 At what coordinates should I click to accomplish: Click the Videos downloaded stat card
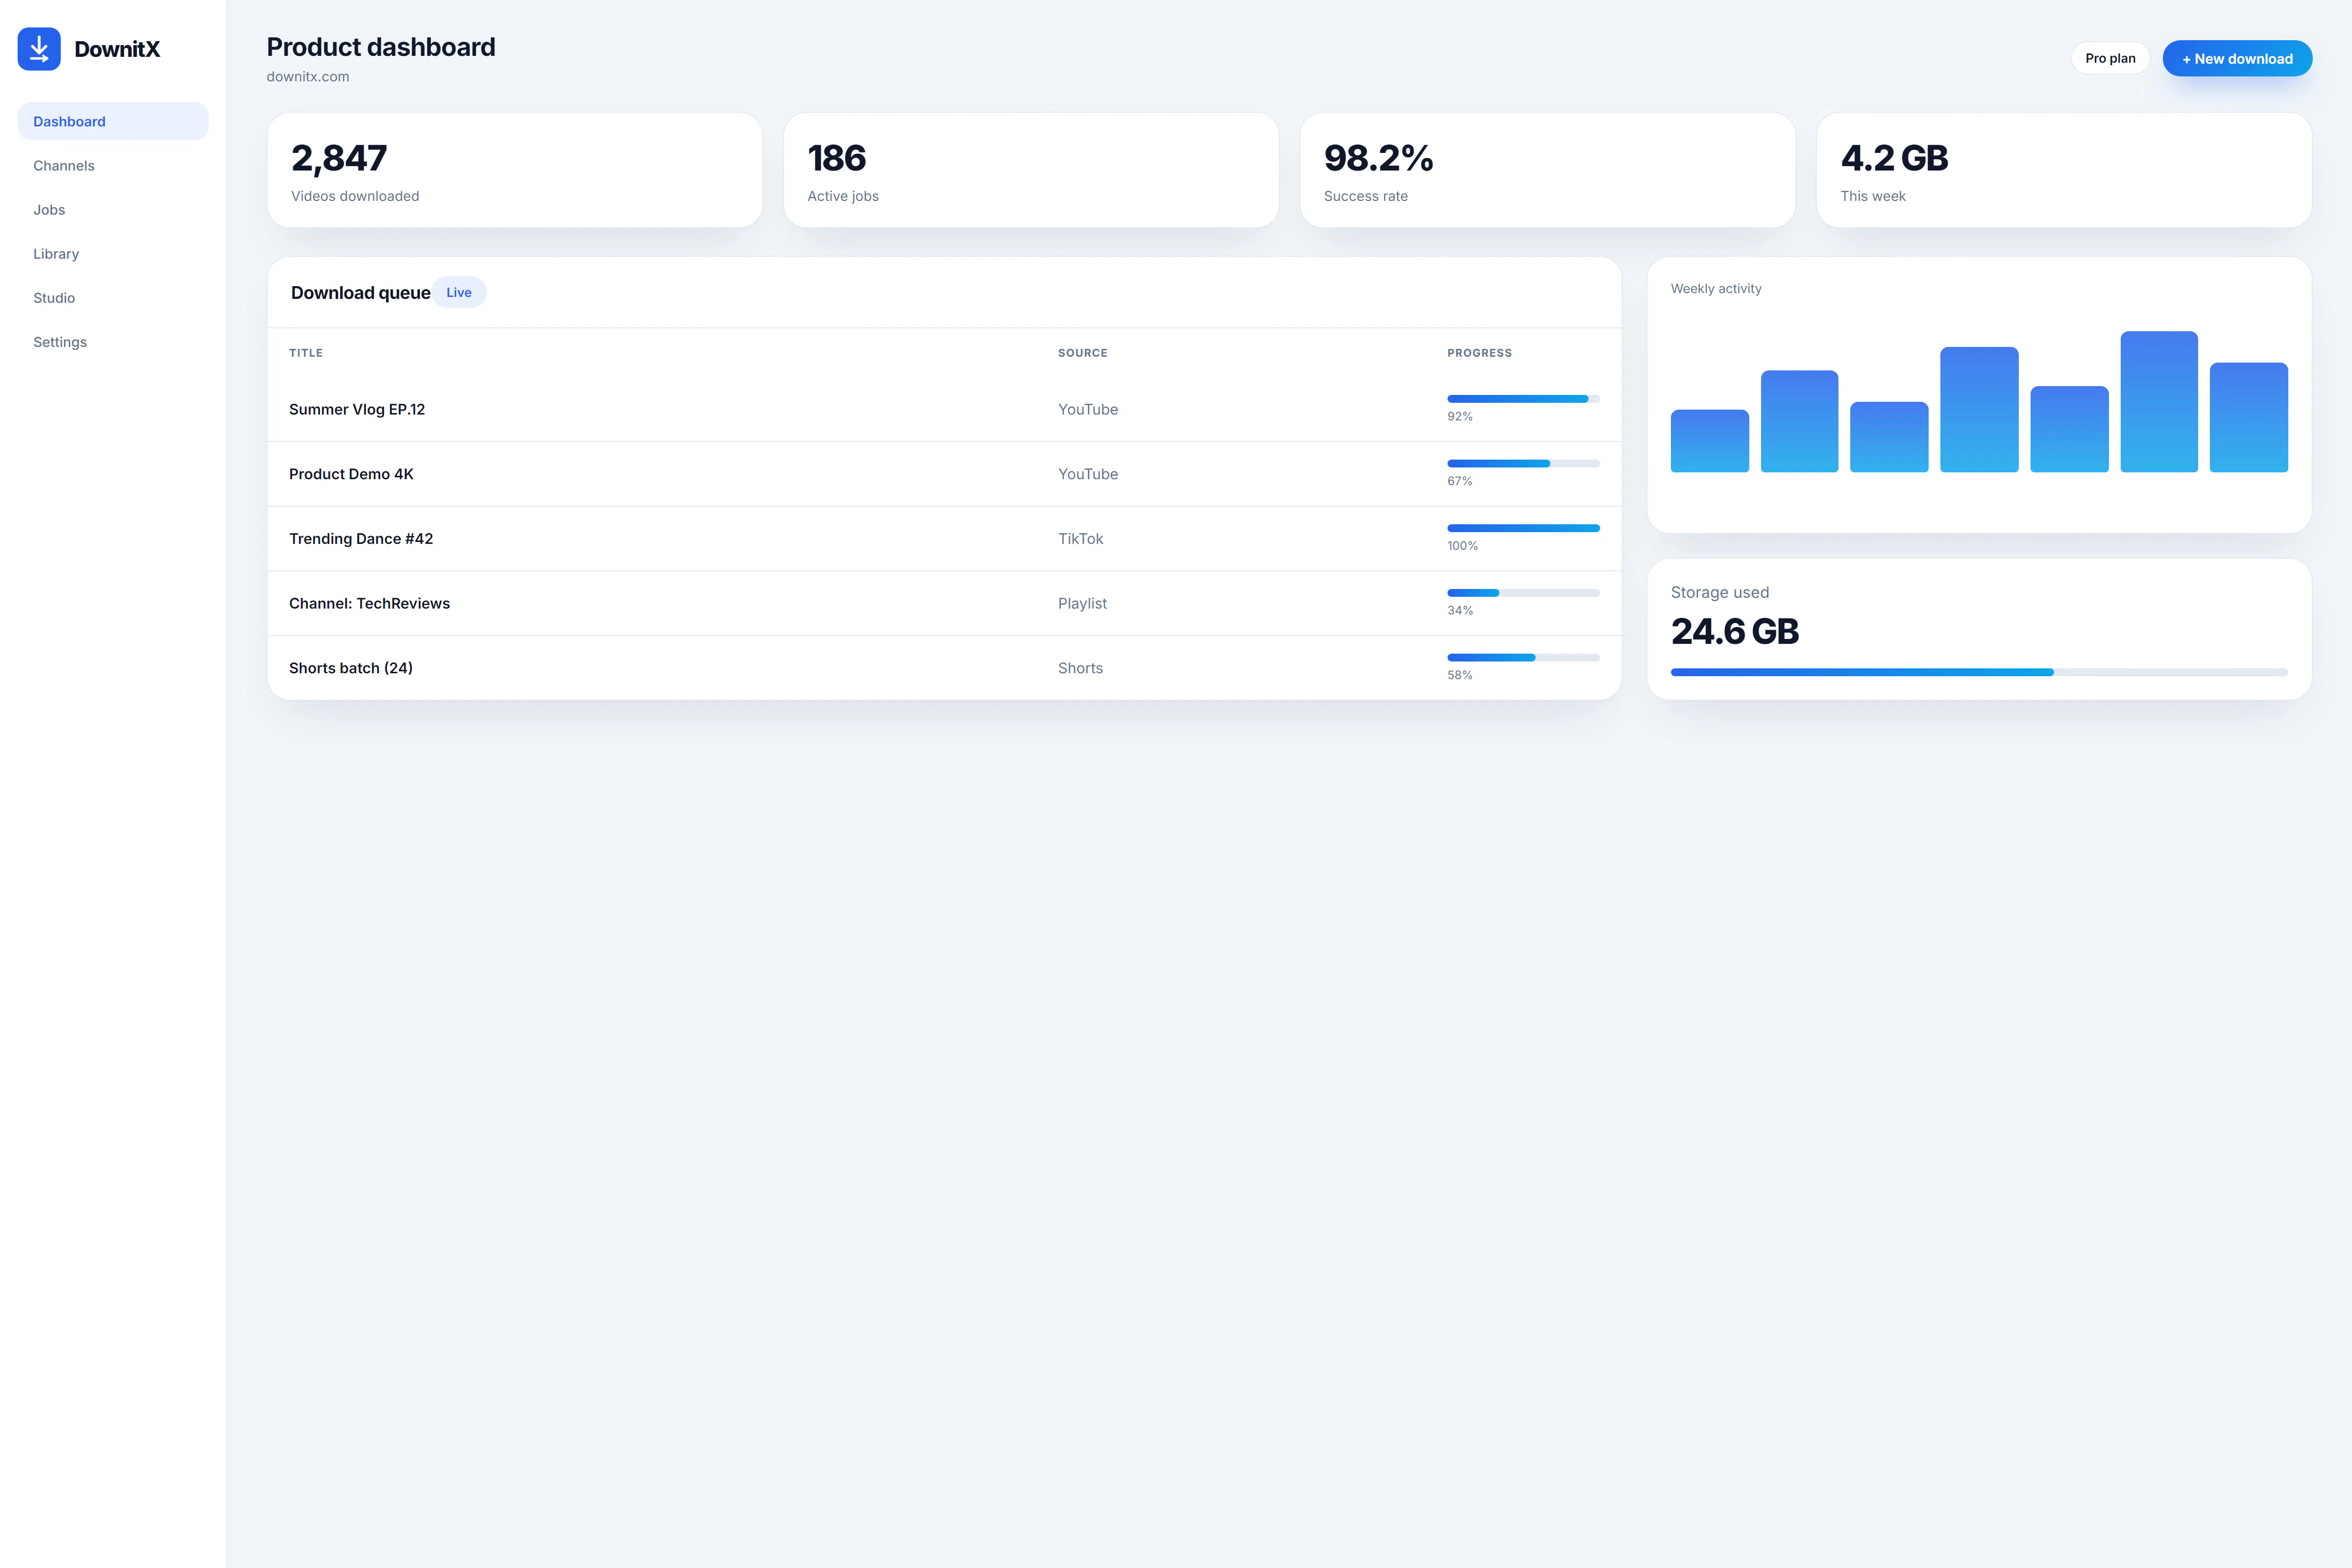click(515, 170)
